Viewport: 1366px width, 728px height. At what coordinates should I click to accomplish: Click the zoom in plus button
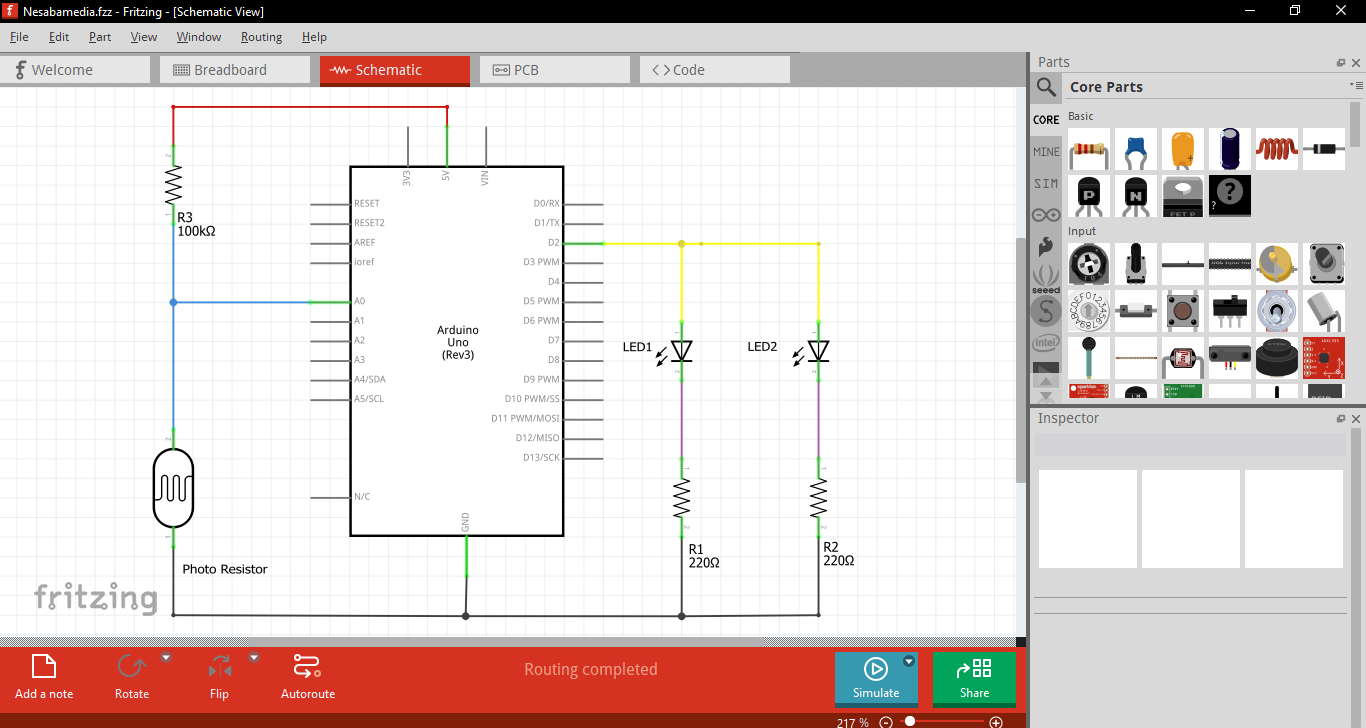coord(996,722)
